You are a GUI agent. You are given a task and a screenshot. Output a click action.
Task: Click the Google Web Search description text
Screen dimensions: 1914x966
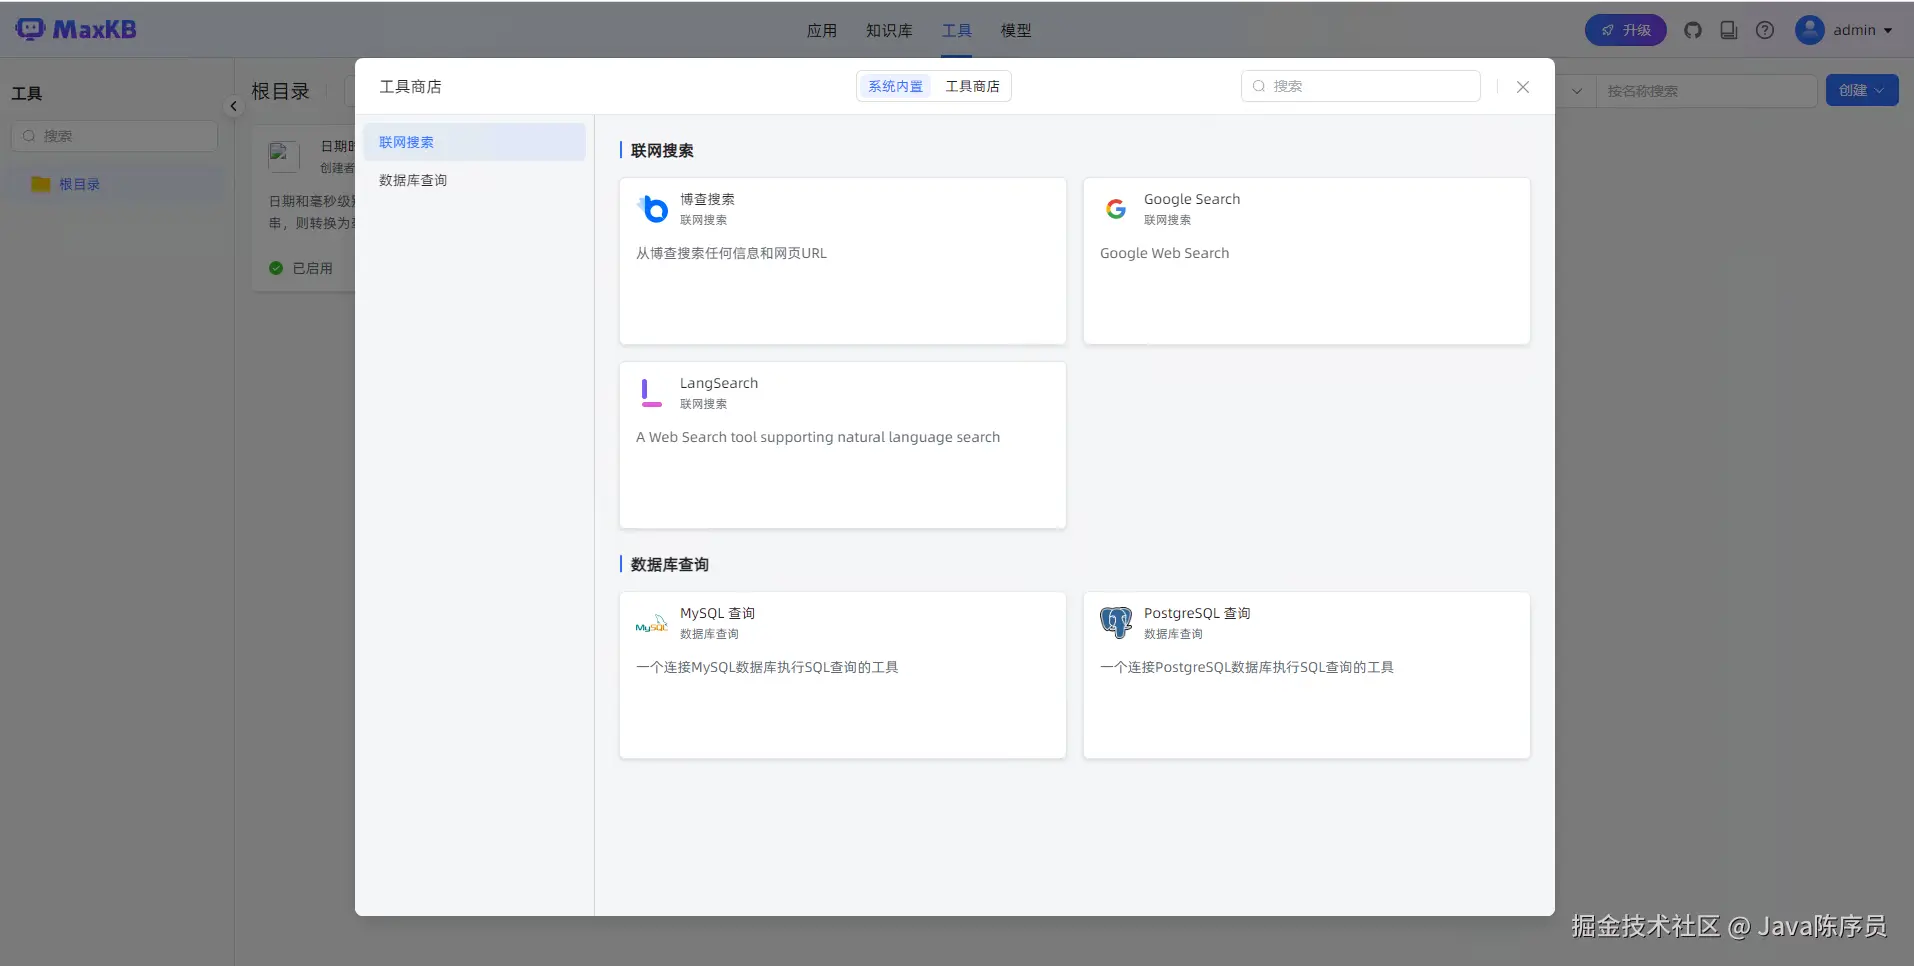(x=1165, y=253)
